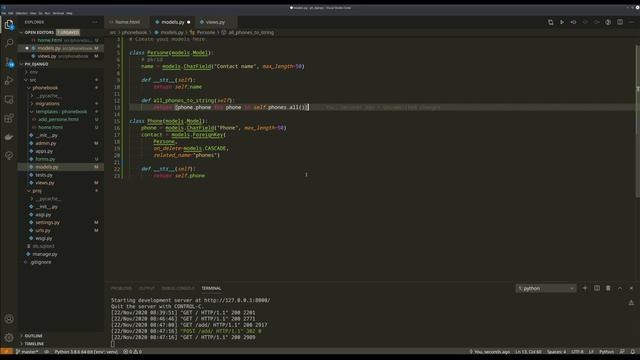
Task: Click the errors and warnings count in status bar
Action: click(133, 352)
